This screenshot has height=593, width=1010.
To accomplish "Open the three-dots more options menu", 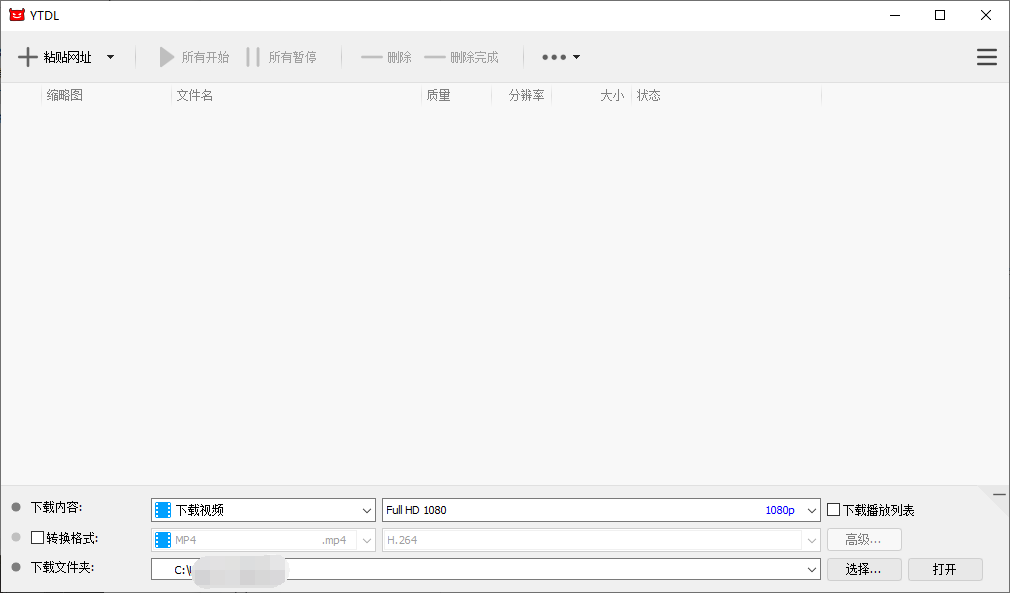I will (x=560, y=57).
